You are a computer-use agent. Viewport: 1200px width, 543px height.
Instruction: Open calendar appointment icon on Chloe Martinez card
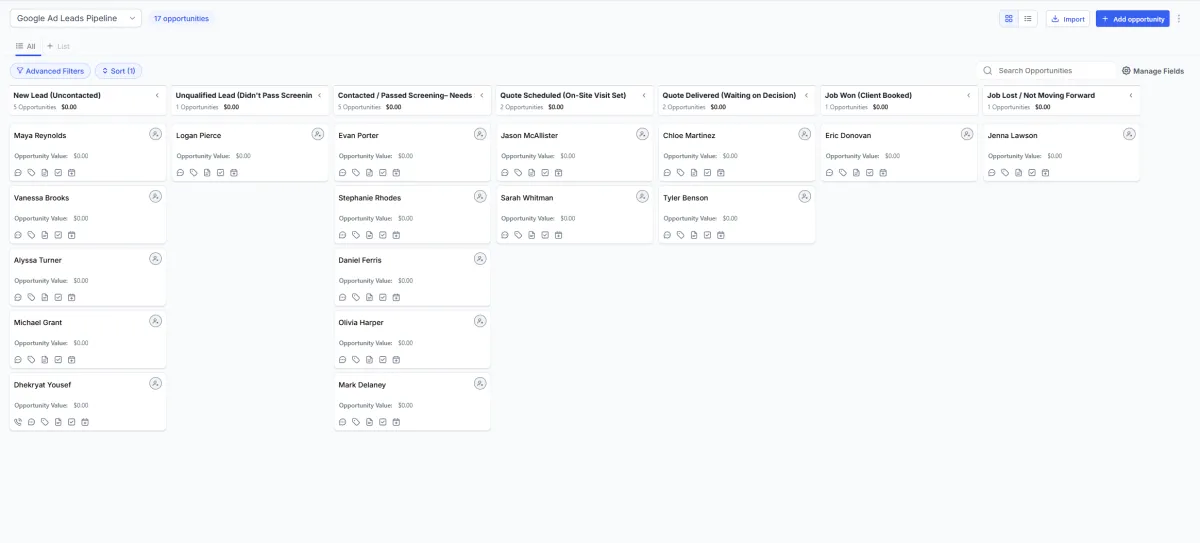click(x=721, y=173)
